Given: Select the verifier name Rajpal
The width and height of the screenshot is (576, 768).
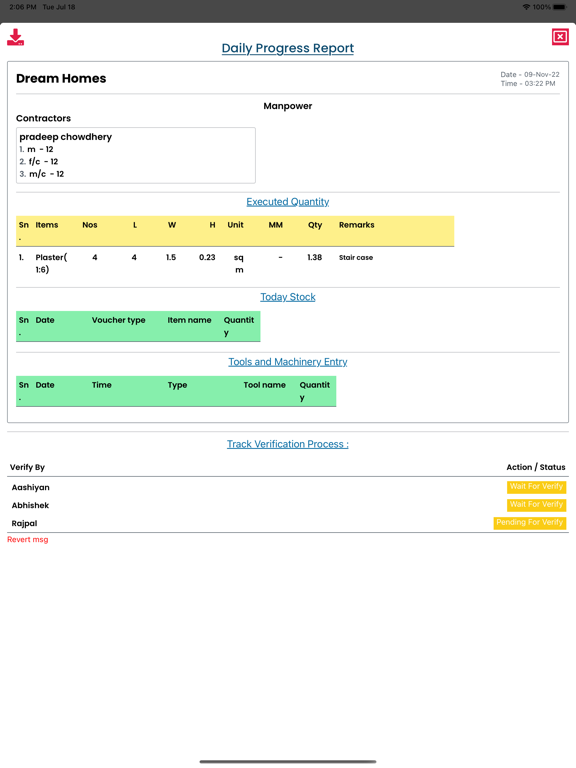Looking at the screenshot, I should coord(24,524).
